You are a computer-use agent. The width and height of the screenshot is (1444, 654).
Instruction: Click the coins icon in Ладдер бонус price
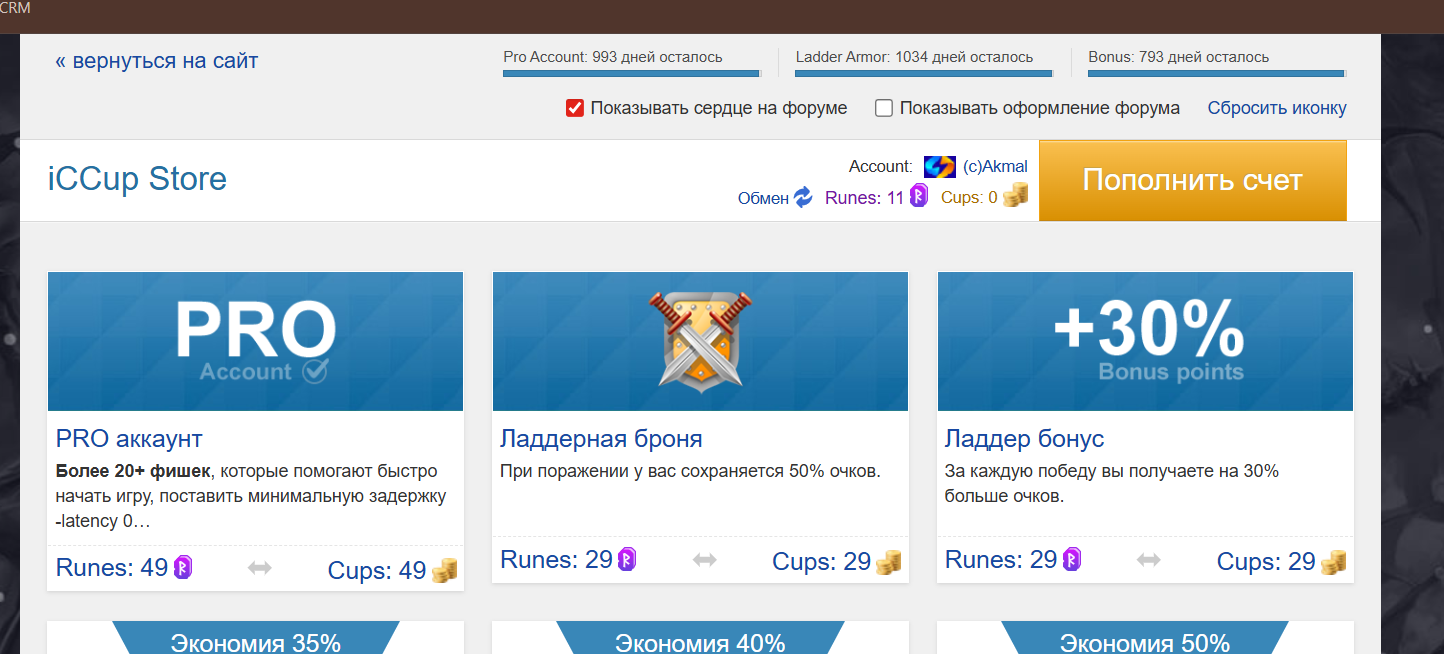(1333, 562)
